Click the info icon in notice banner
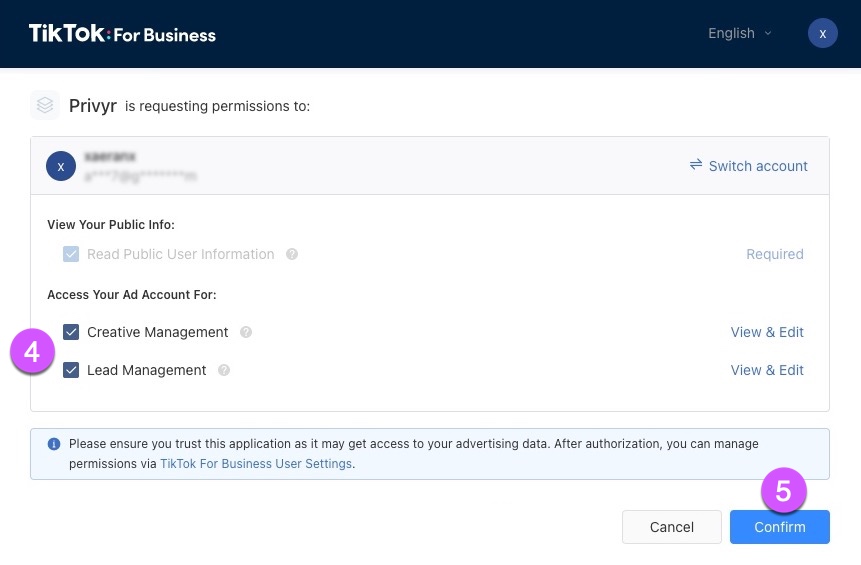861x565 pixels. tap(54, 444)
